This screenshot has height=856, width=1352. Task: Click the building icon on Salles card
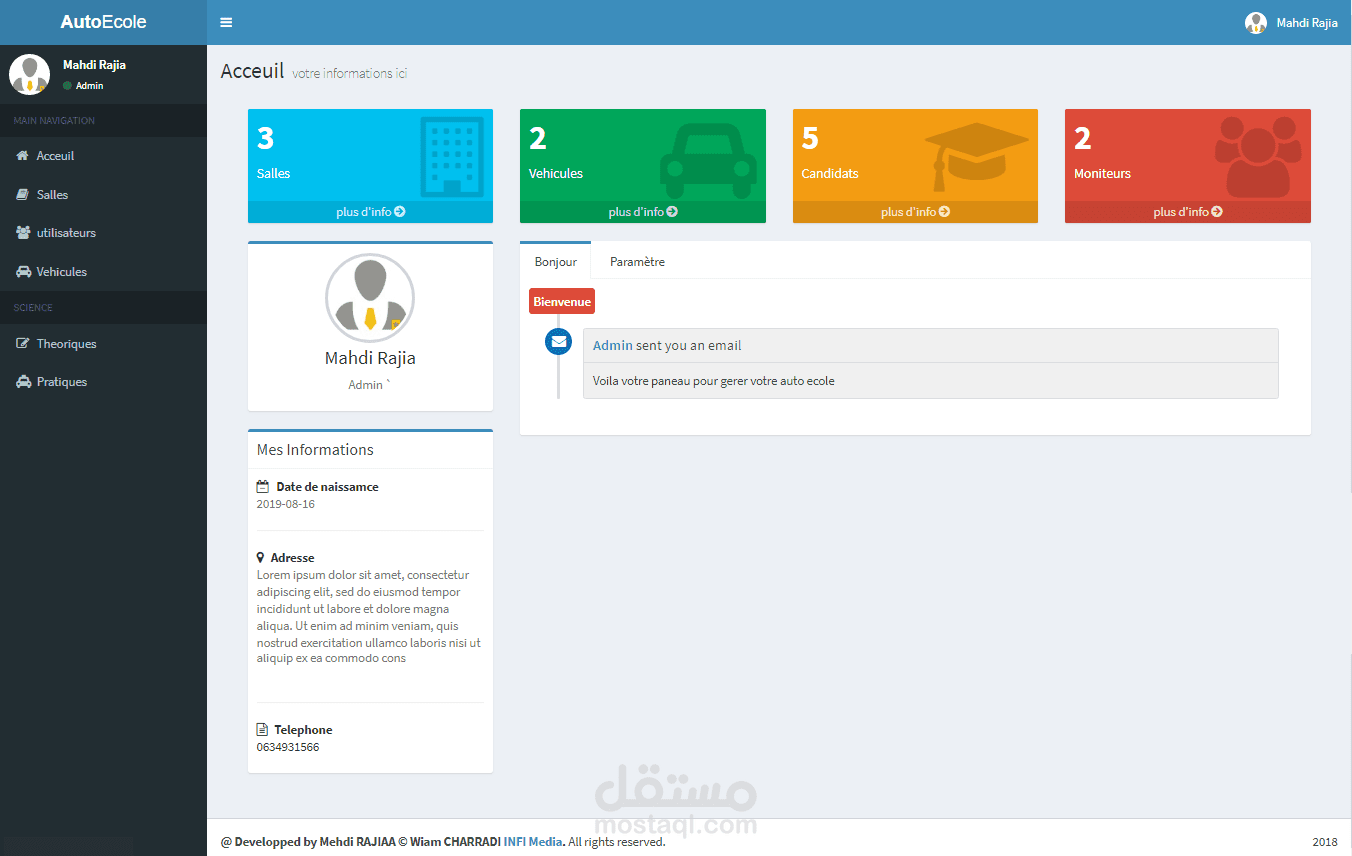coord(452,155)
